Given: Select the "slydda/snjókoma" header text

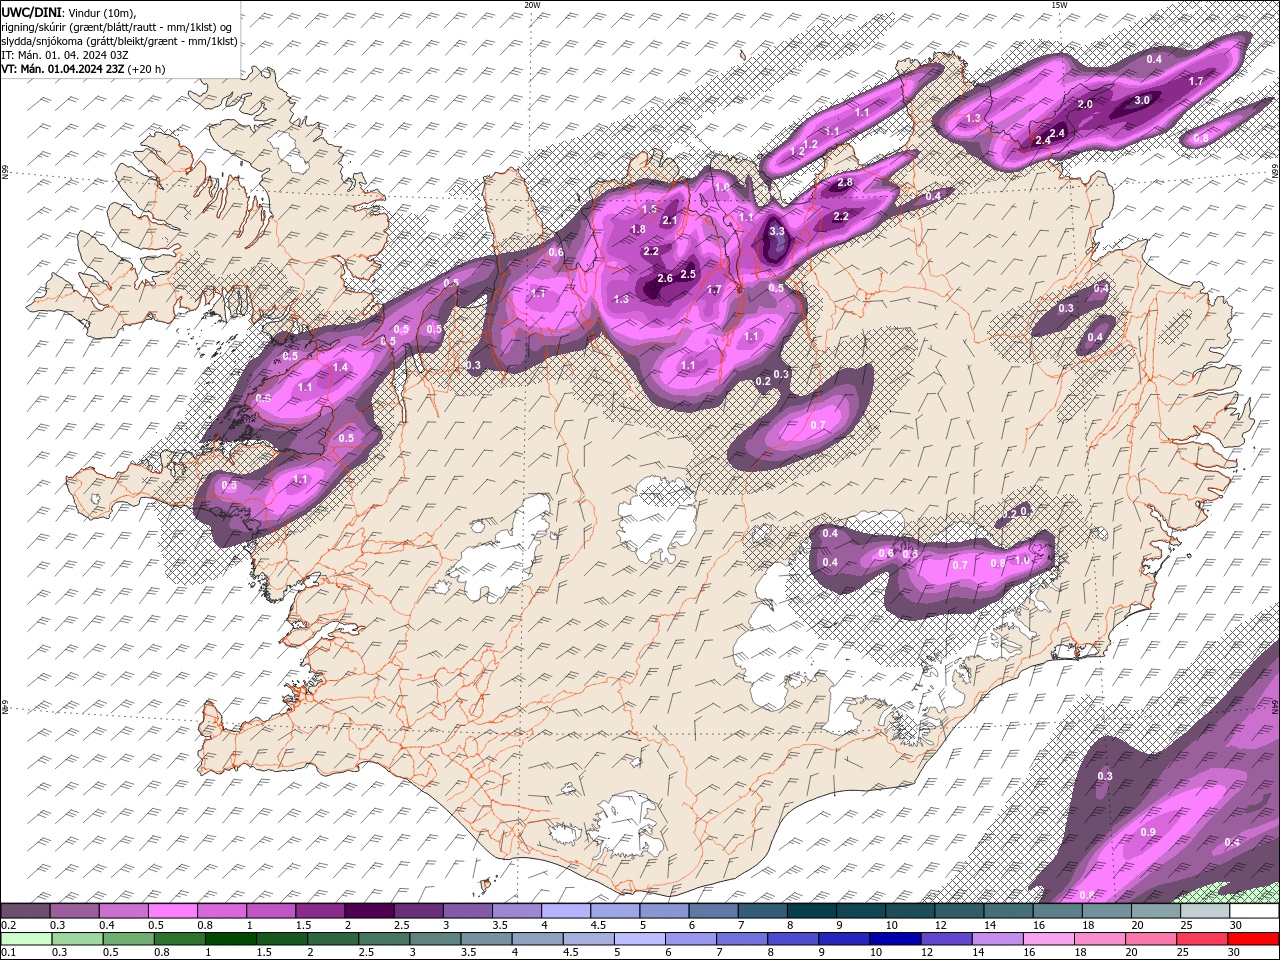Looking at the screenshot, I should click(x=42, y=41).
